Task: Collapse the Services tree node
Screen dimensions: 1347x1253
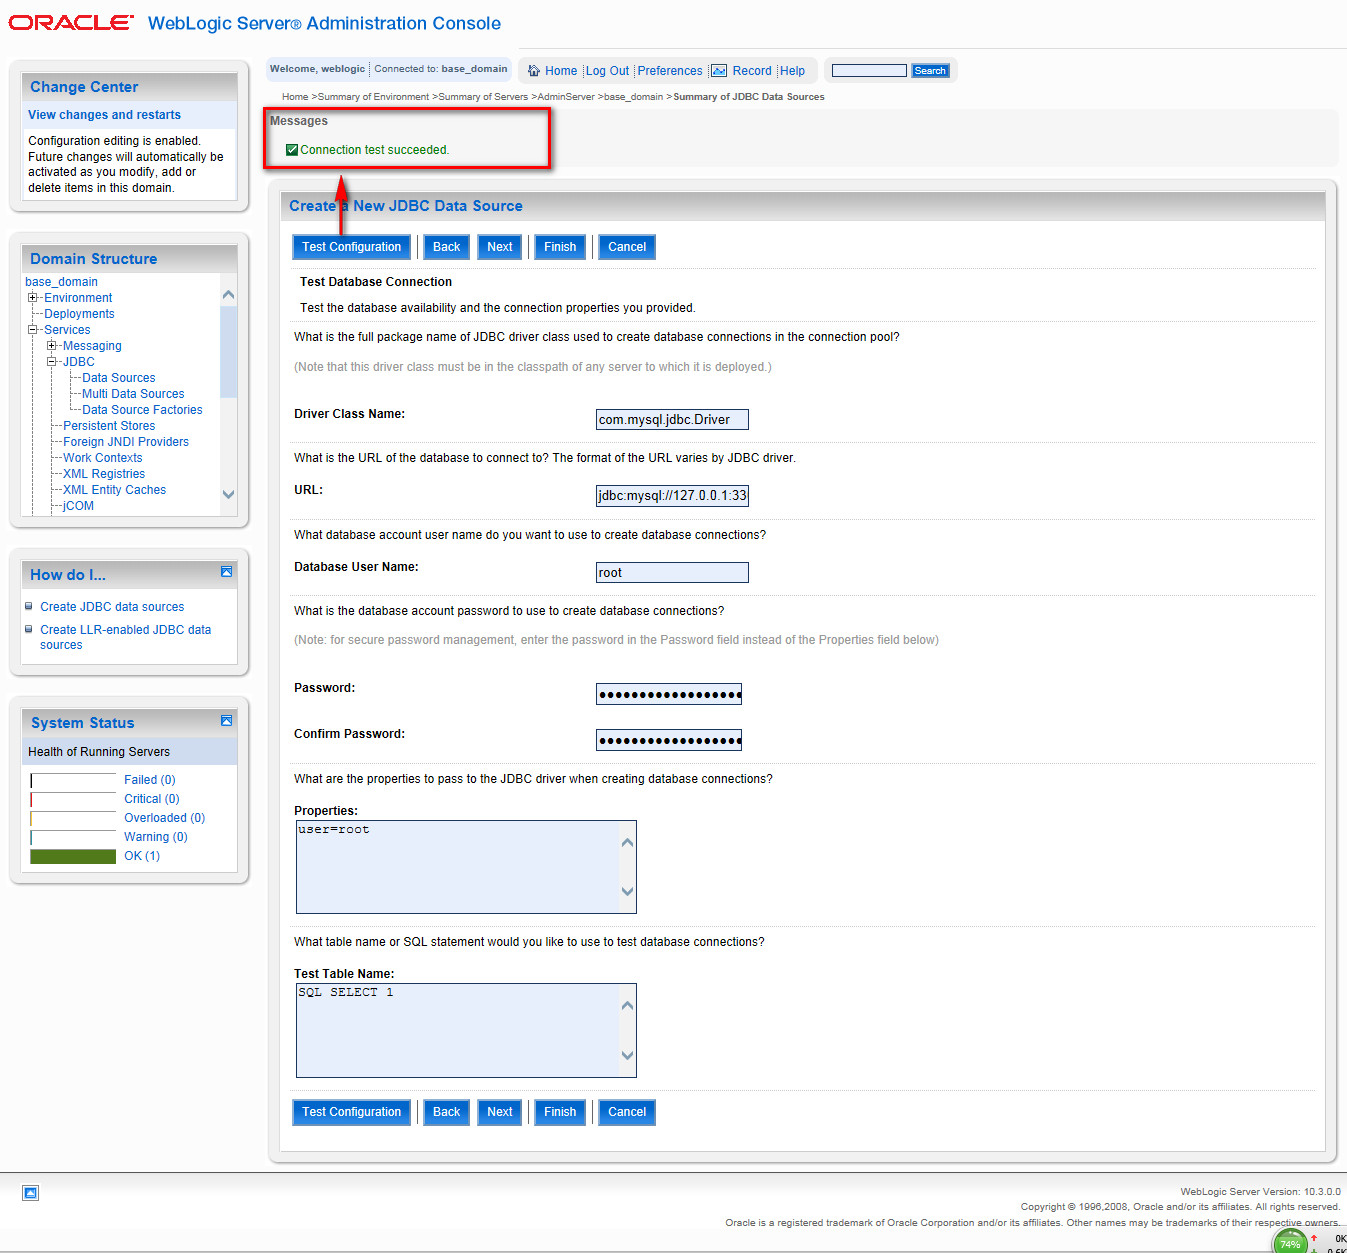Action: coord(33,330)
